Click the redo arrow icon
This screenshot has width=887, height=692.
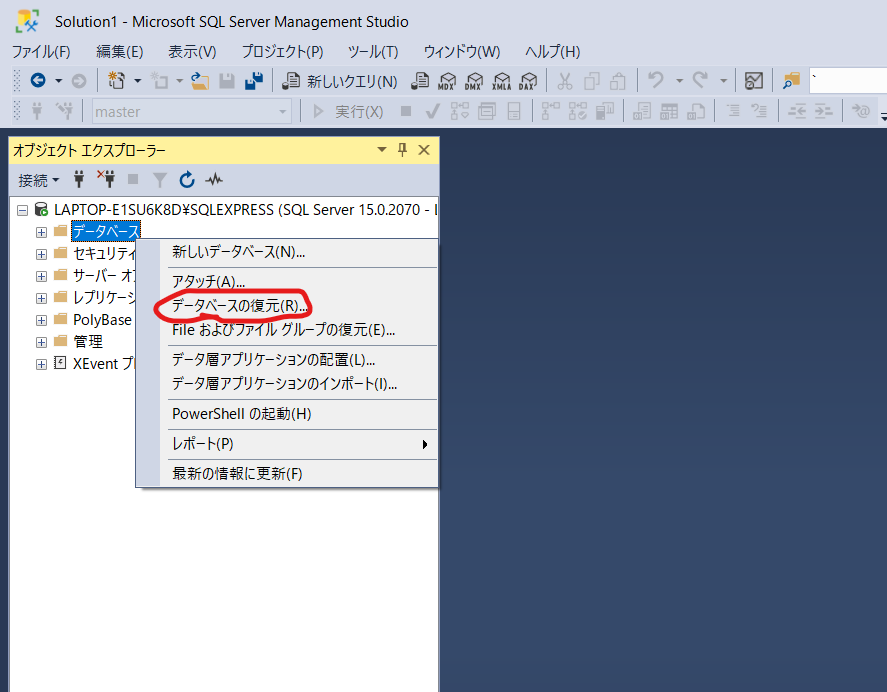[700, 80]
